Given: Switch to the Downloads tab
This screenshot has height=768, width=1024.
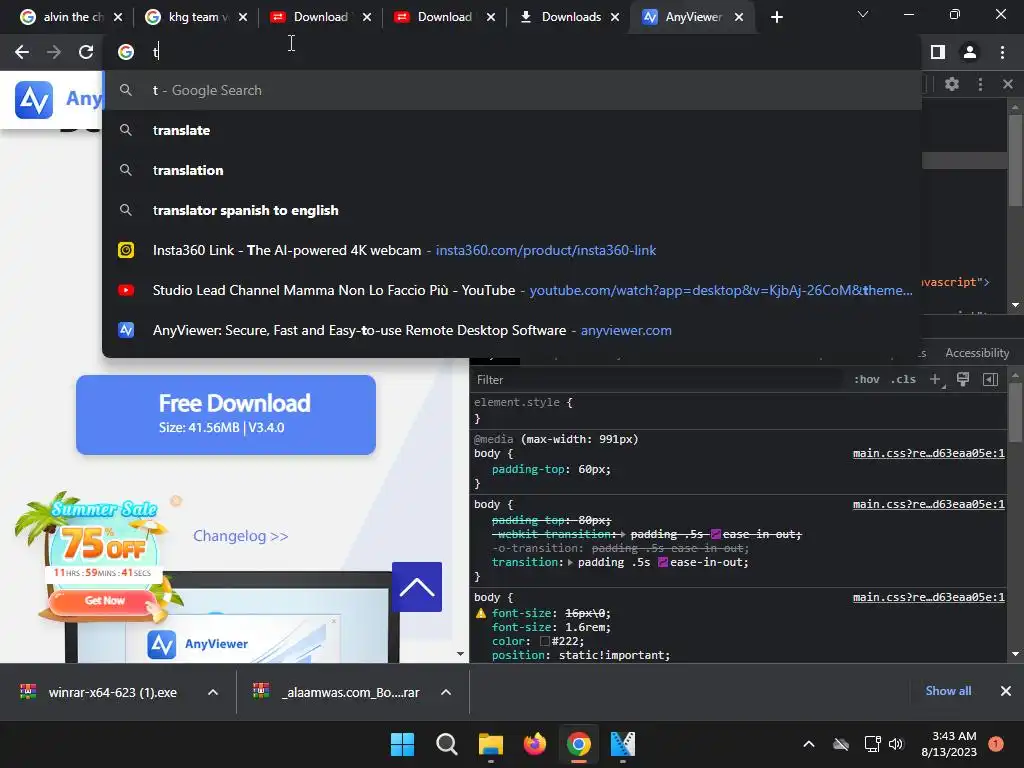Looking at the screenshot, I should point(562,17).
